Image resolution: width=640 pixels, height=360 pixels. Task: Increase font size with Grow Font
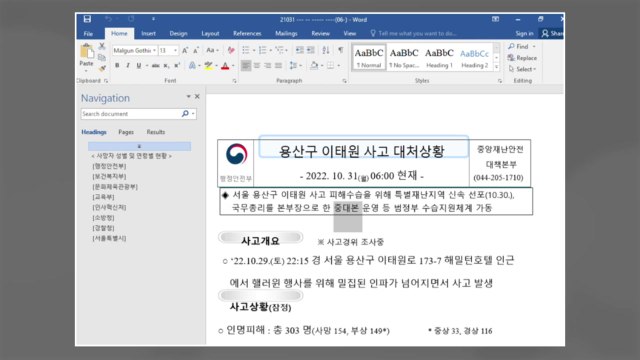[185, 50]
